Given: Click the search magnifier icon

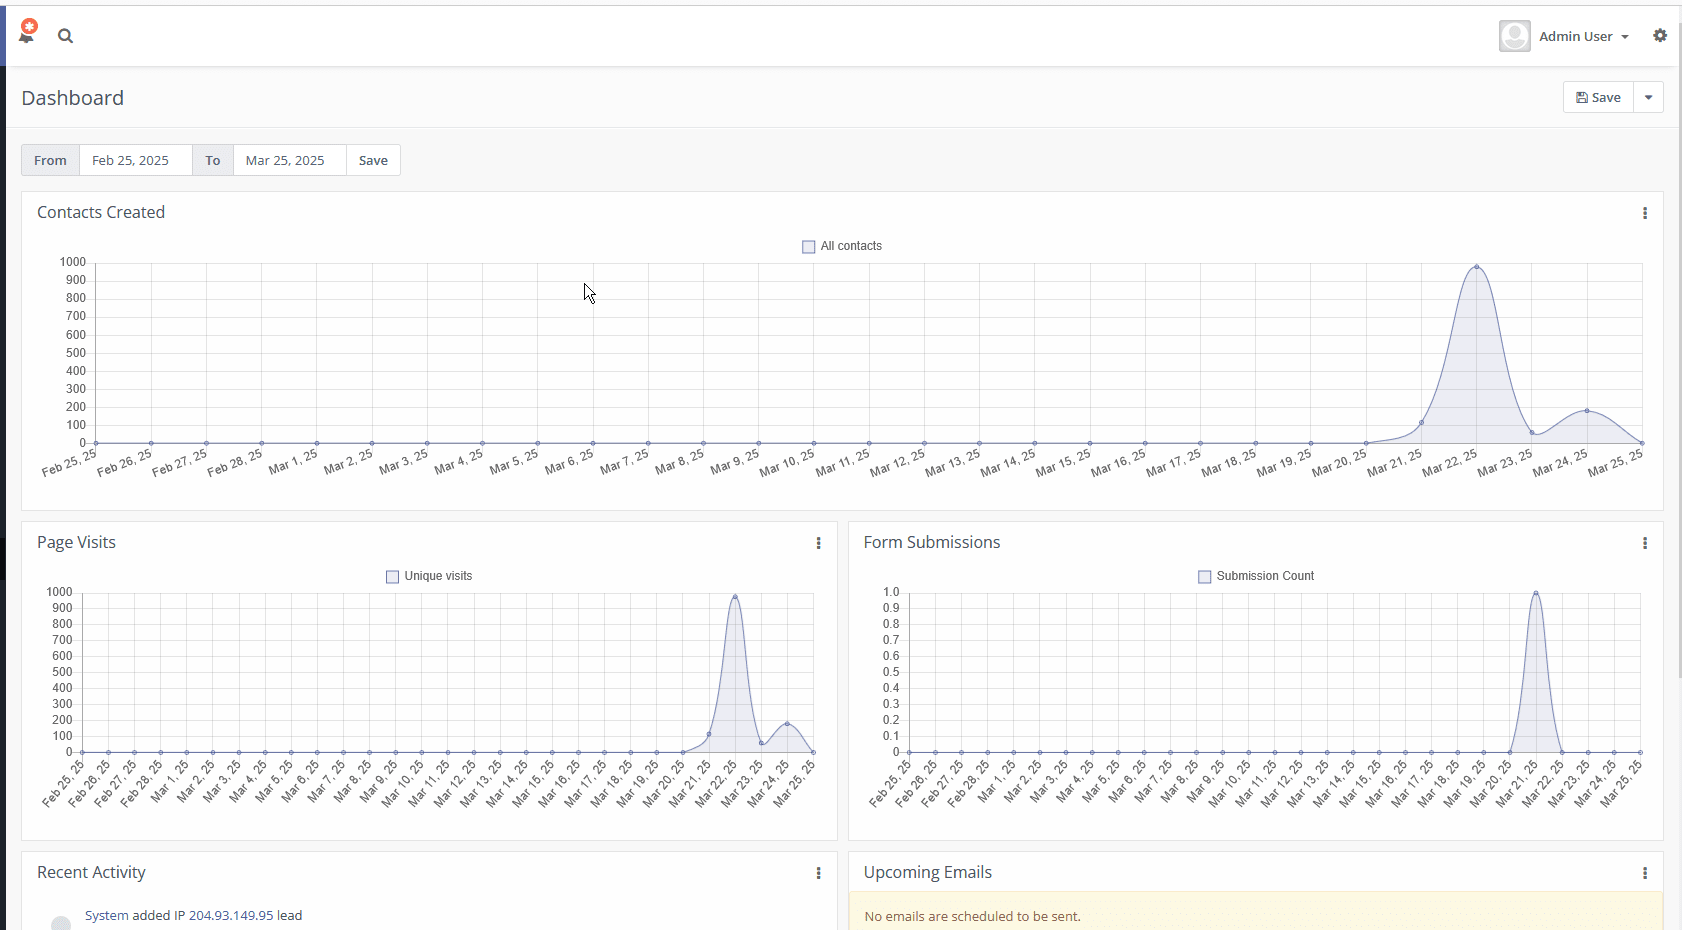Looking at the screenshot, I should (x=65, y=36).
